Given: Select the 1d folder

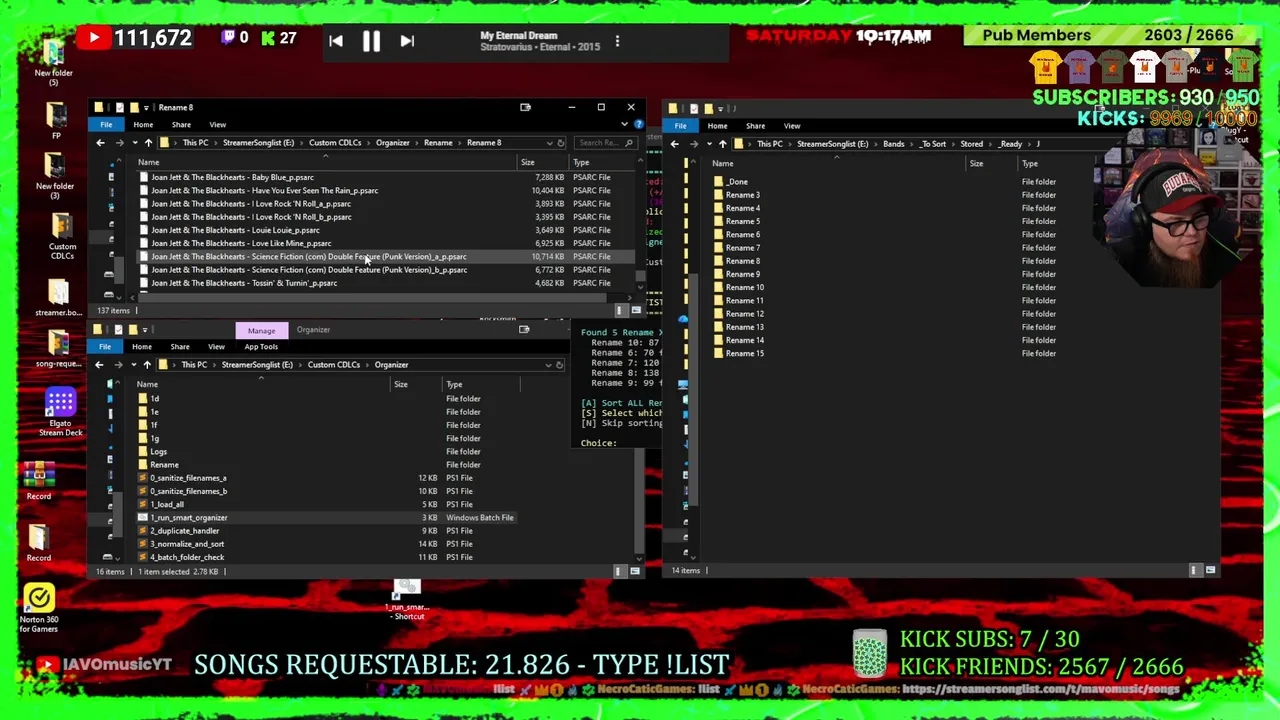Looking at the screenshot, I should click(x=154, y=399).
